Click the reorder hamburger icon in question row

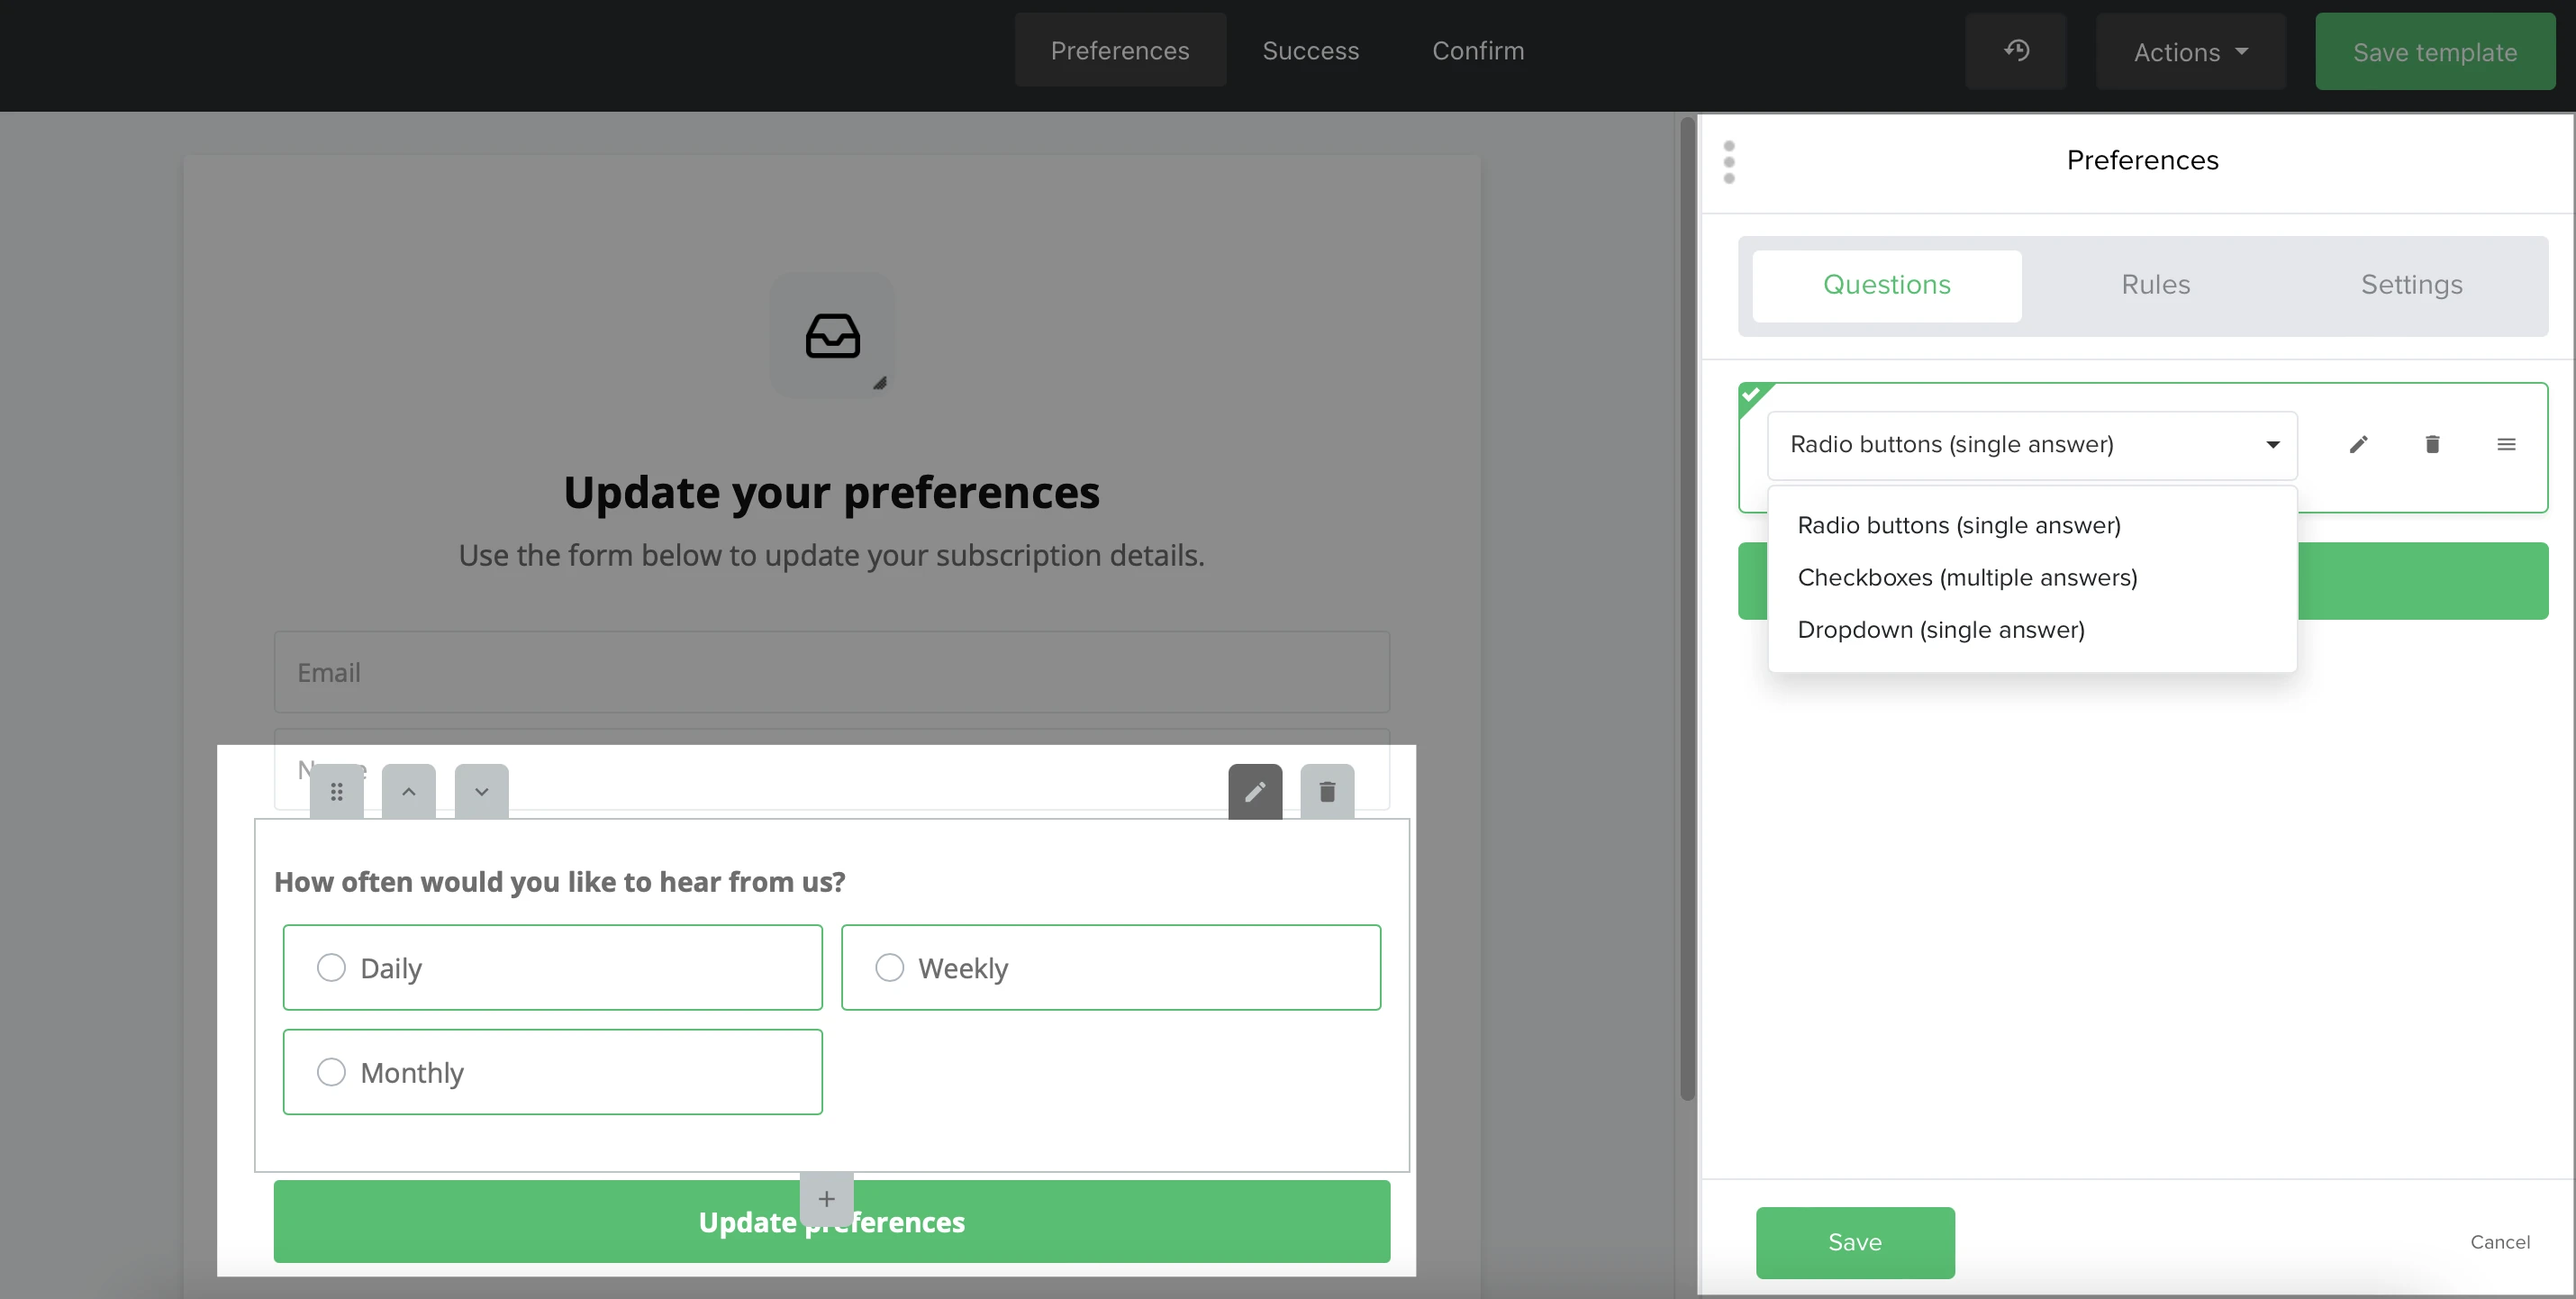(2506, 445)
